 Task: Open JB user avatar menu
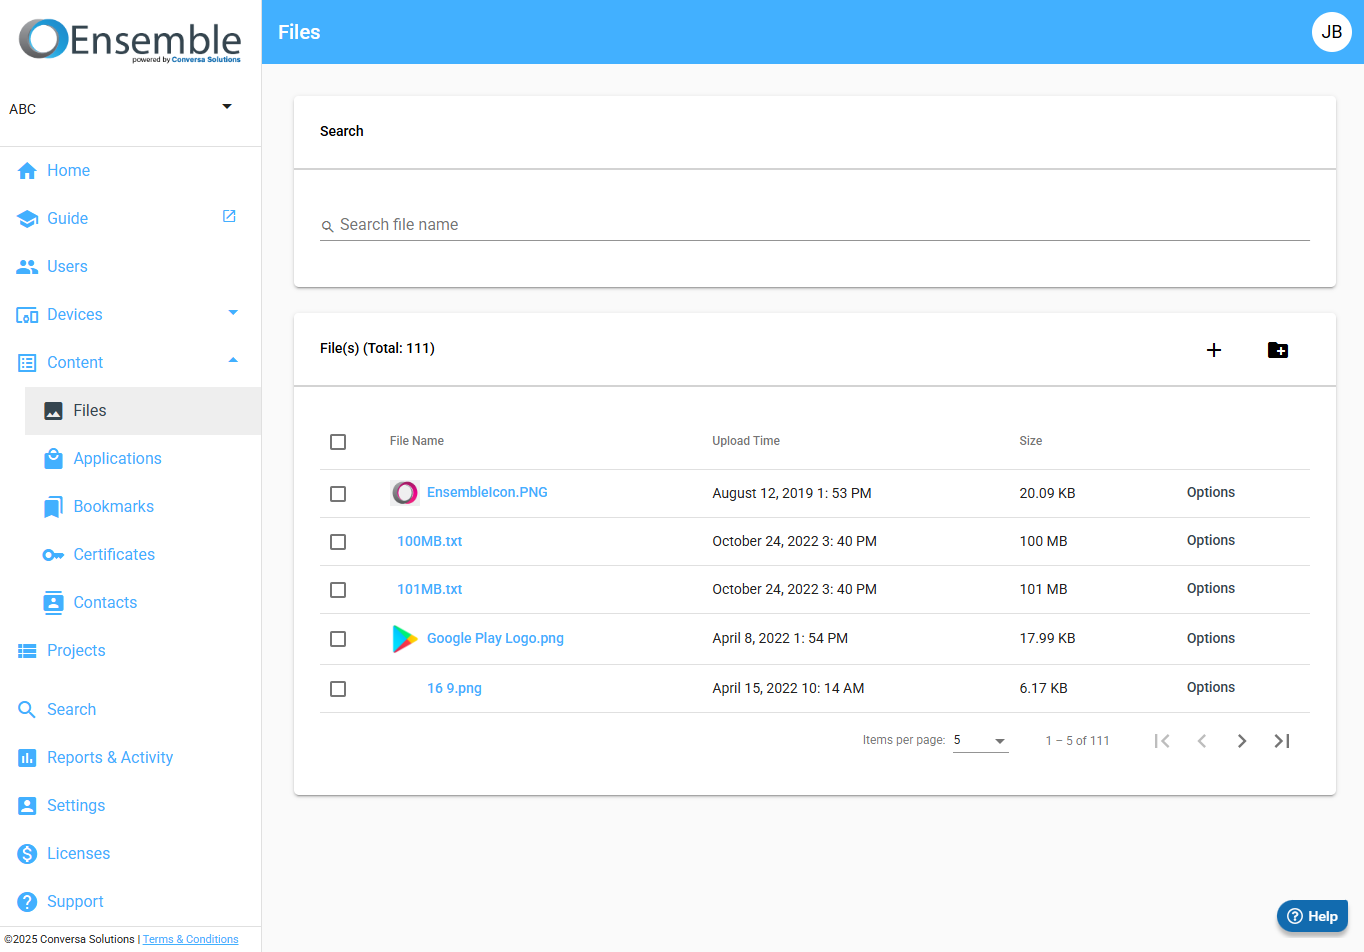point(1332,32)
